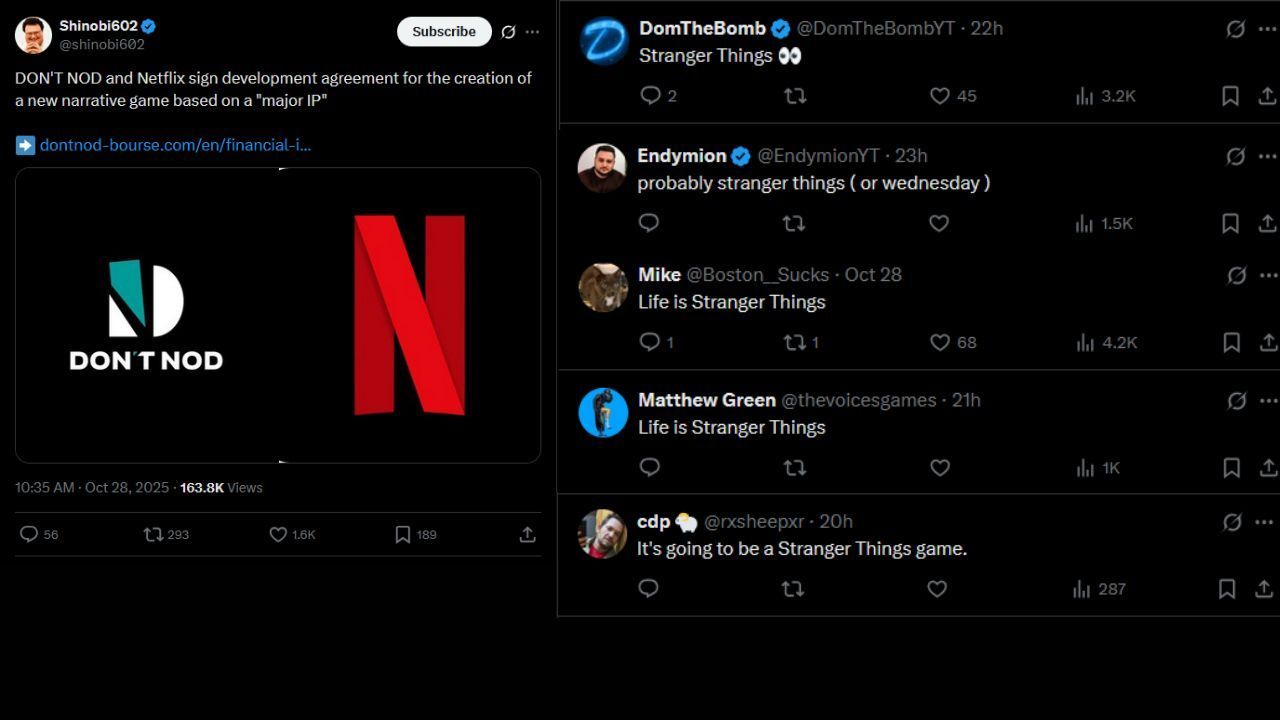
Task: Repost Endymion's reply
Action: (794, 224)
